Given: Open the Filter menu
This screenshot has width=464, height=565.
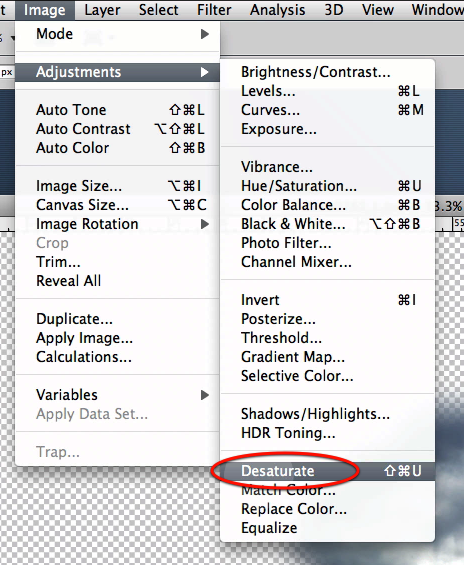Looking at the screenshot, I should coord(214,10).
